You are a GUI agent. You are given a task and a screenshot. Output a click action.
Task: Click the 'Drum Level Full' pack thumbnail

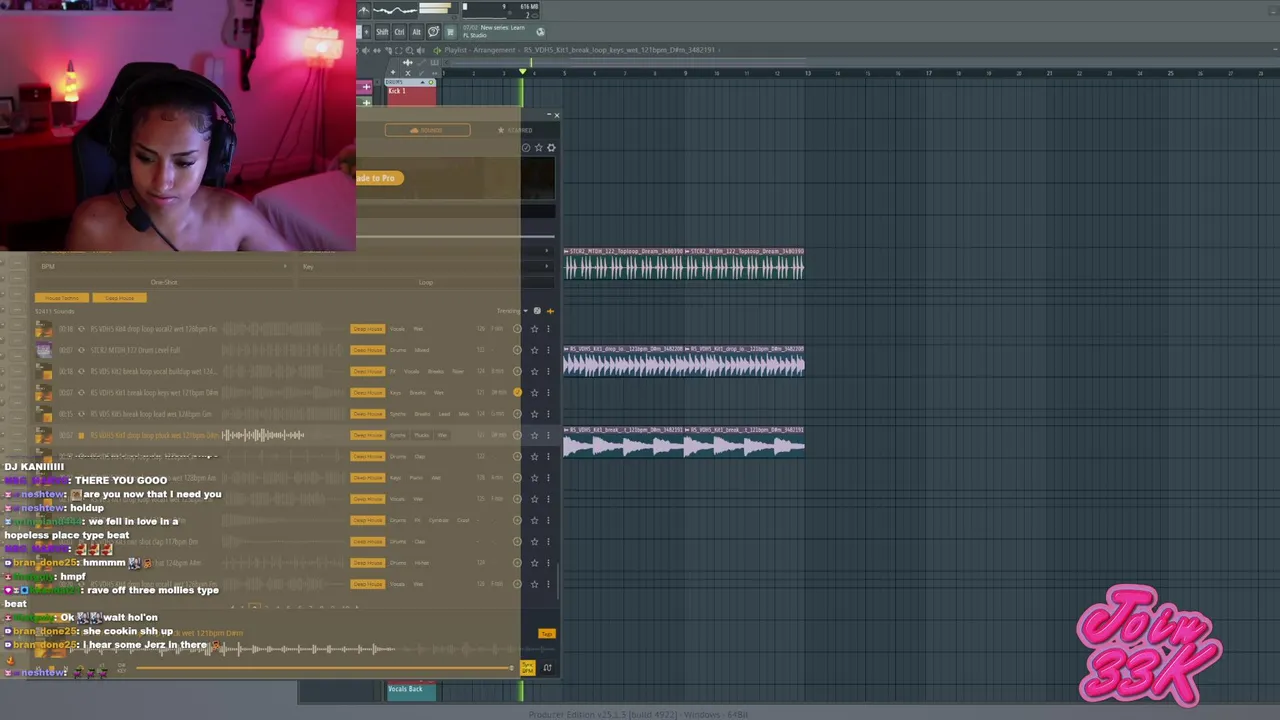tap(44, 350)
